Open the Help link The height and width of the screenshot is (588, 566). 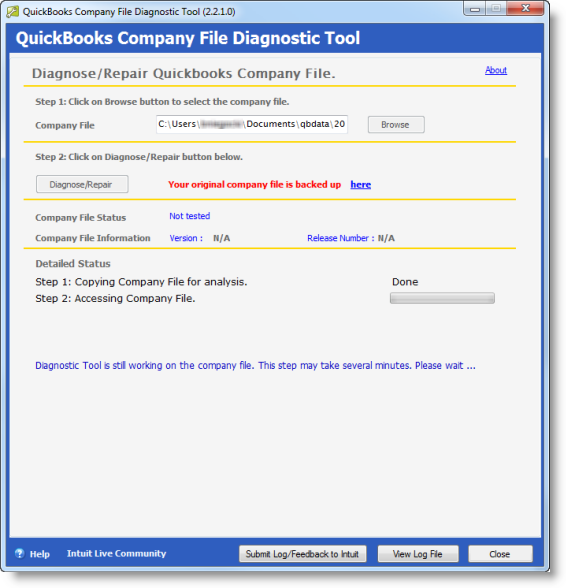[x=40, y=554]
